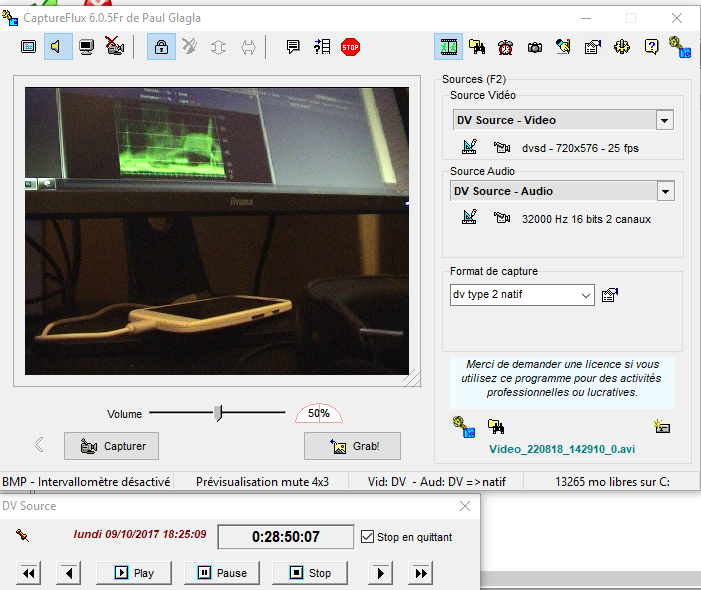Click 'Vid: DV - Aud: DV =>natif' status

click(x=437, y=482)
